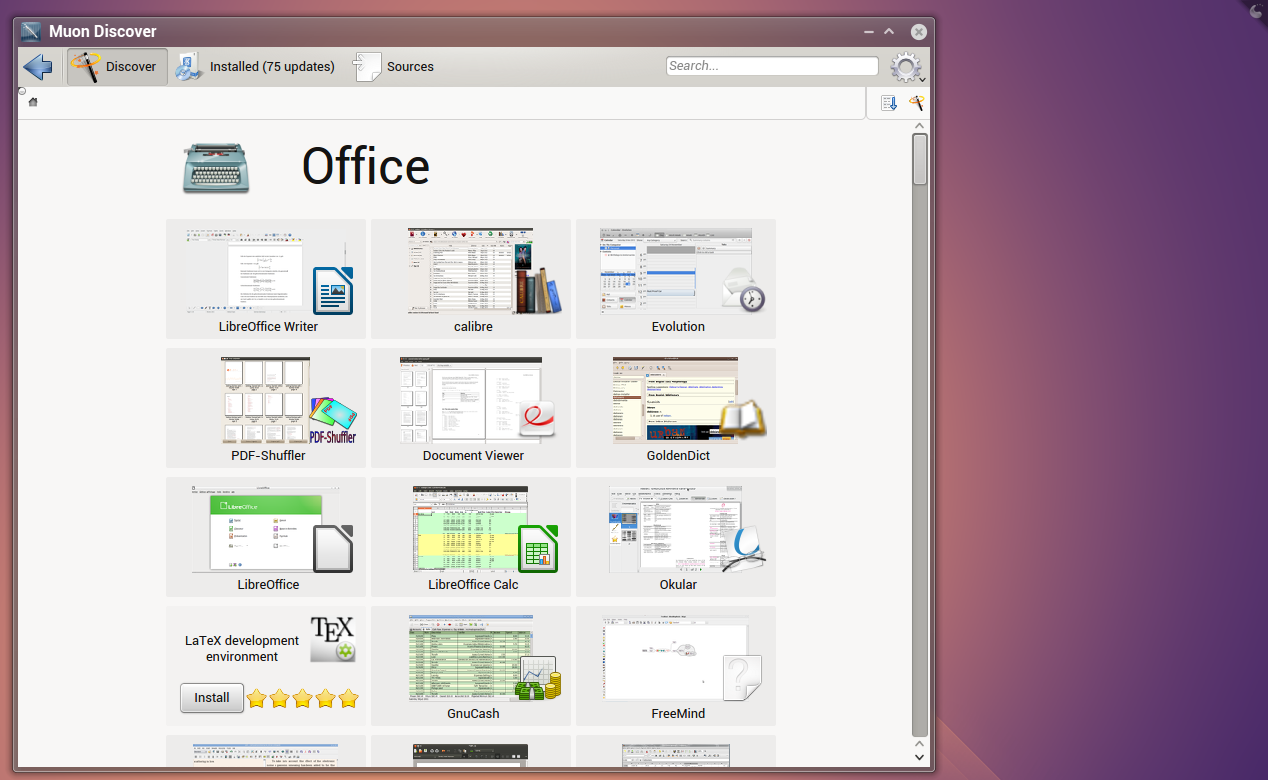1268x780 pixels.
Task: Focus the Search field
Action: 772,66
